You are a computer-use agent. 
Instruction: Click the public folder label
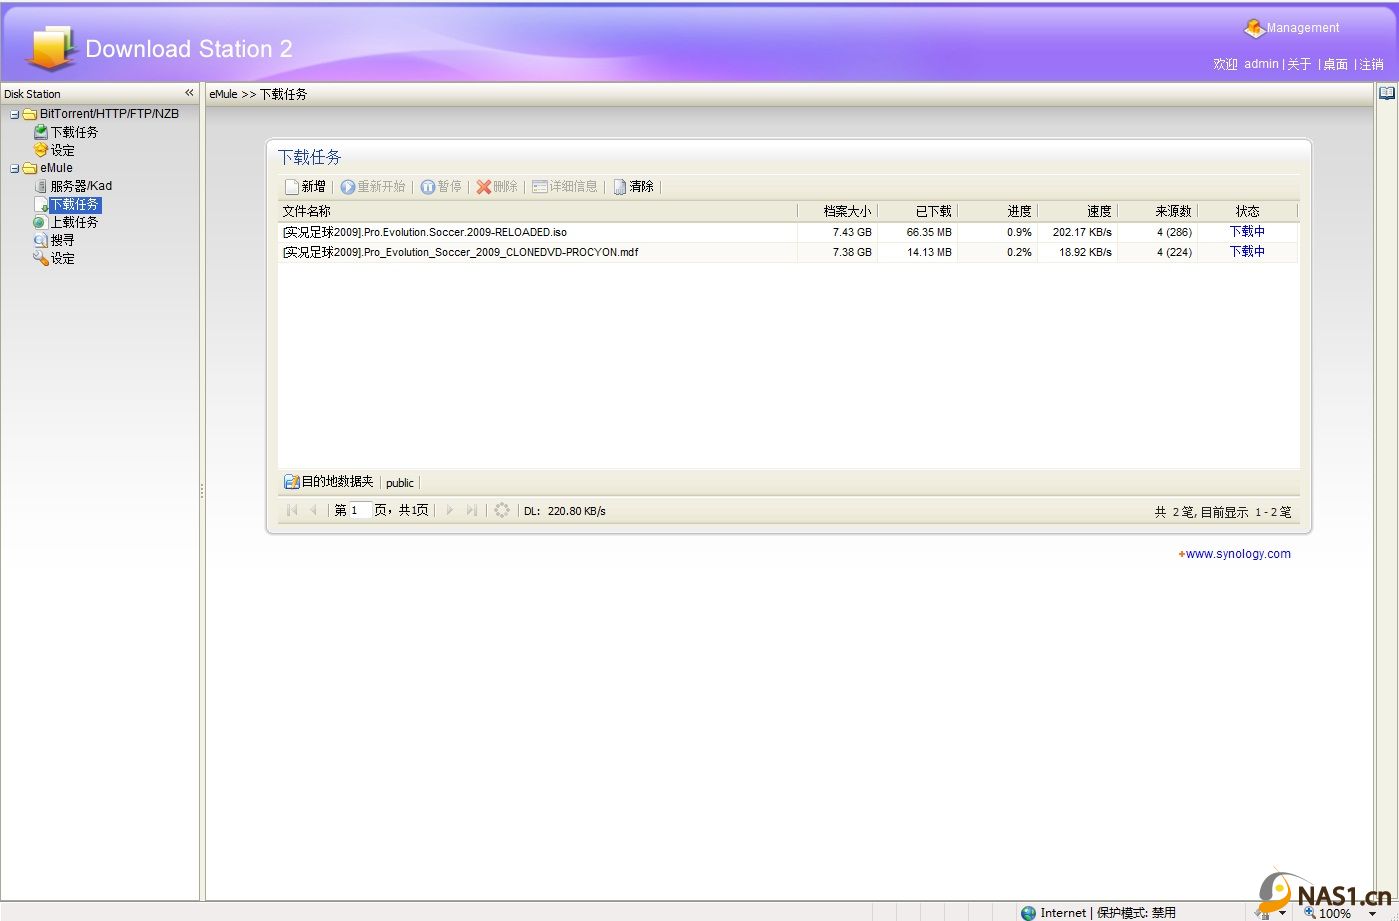[x=400, y=483]
